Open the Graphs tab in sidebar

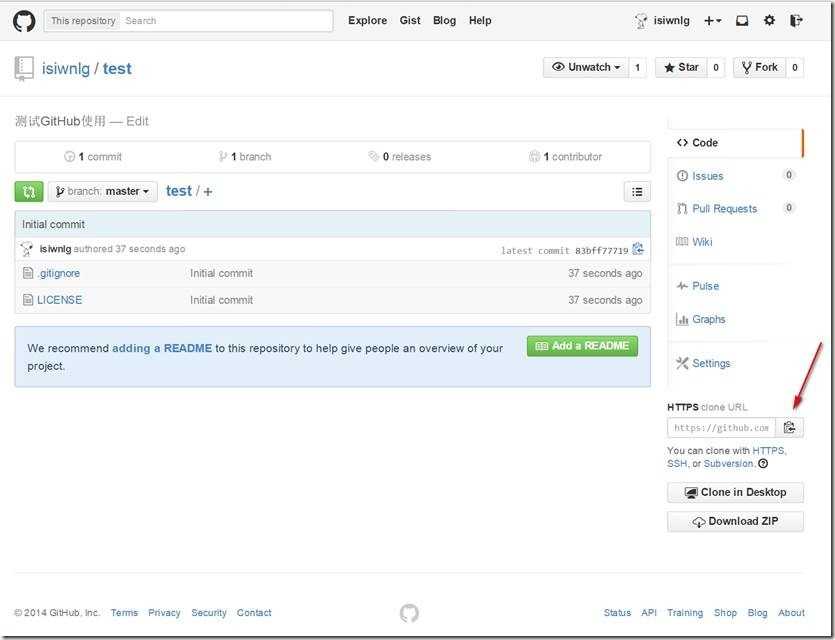(700, 319)
